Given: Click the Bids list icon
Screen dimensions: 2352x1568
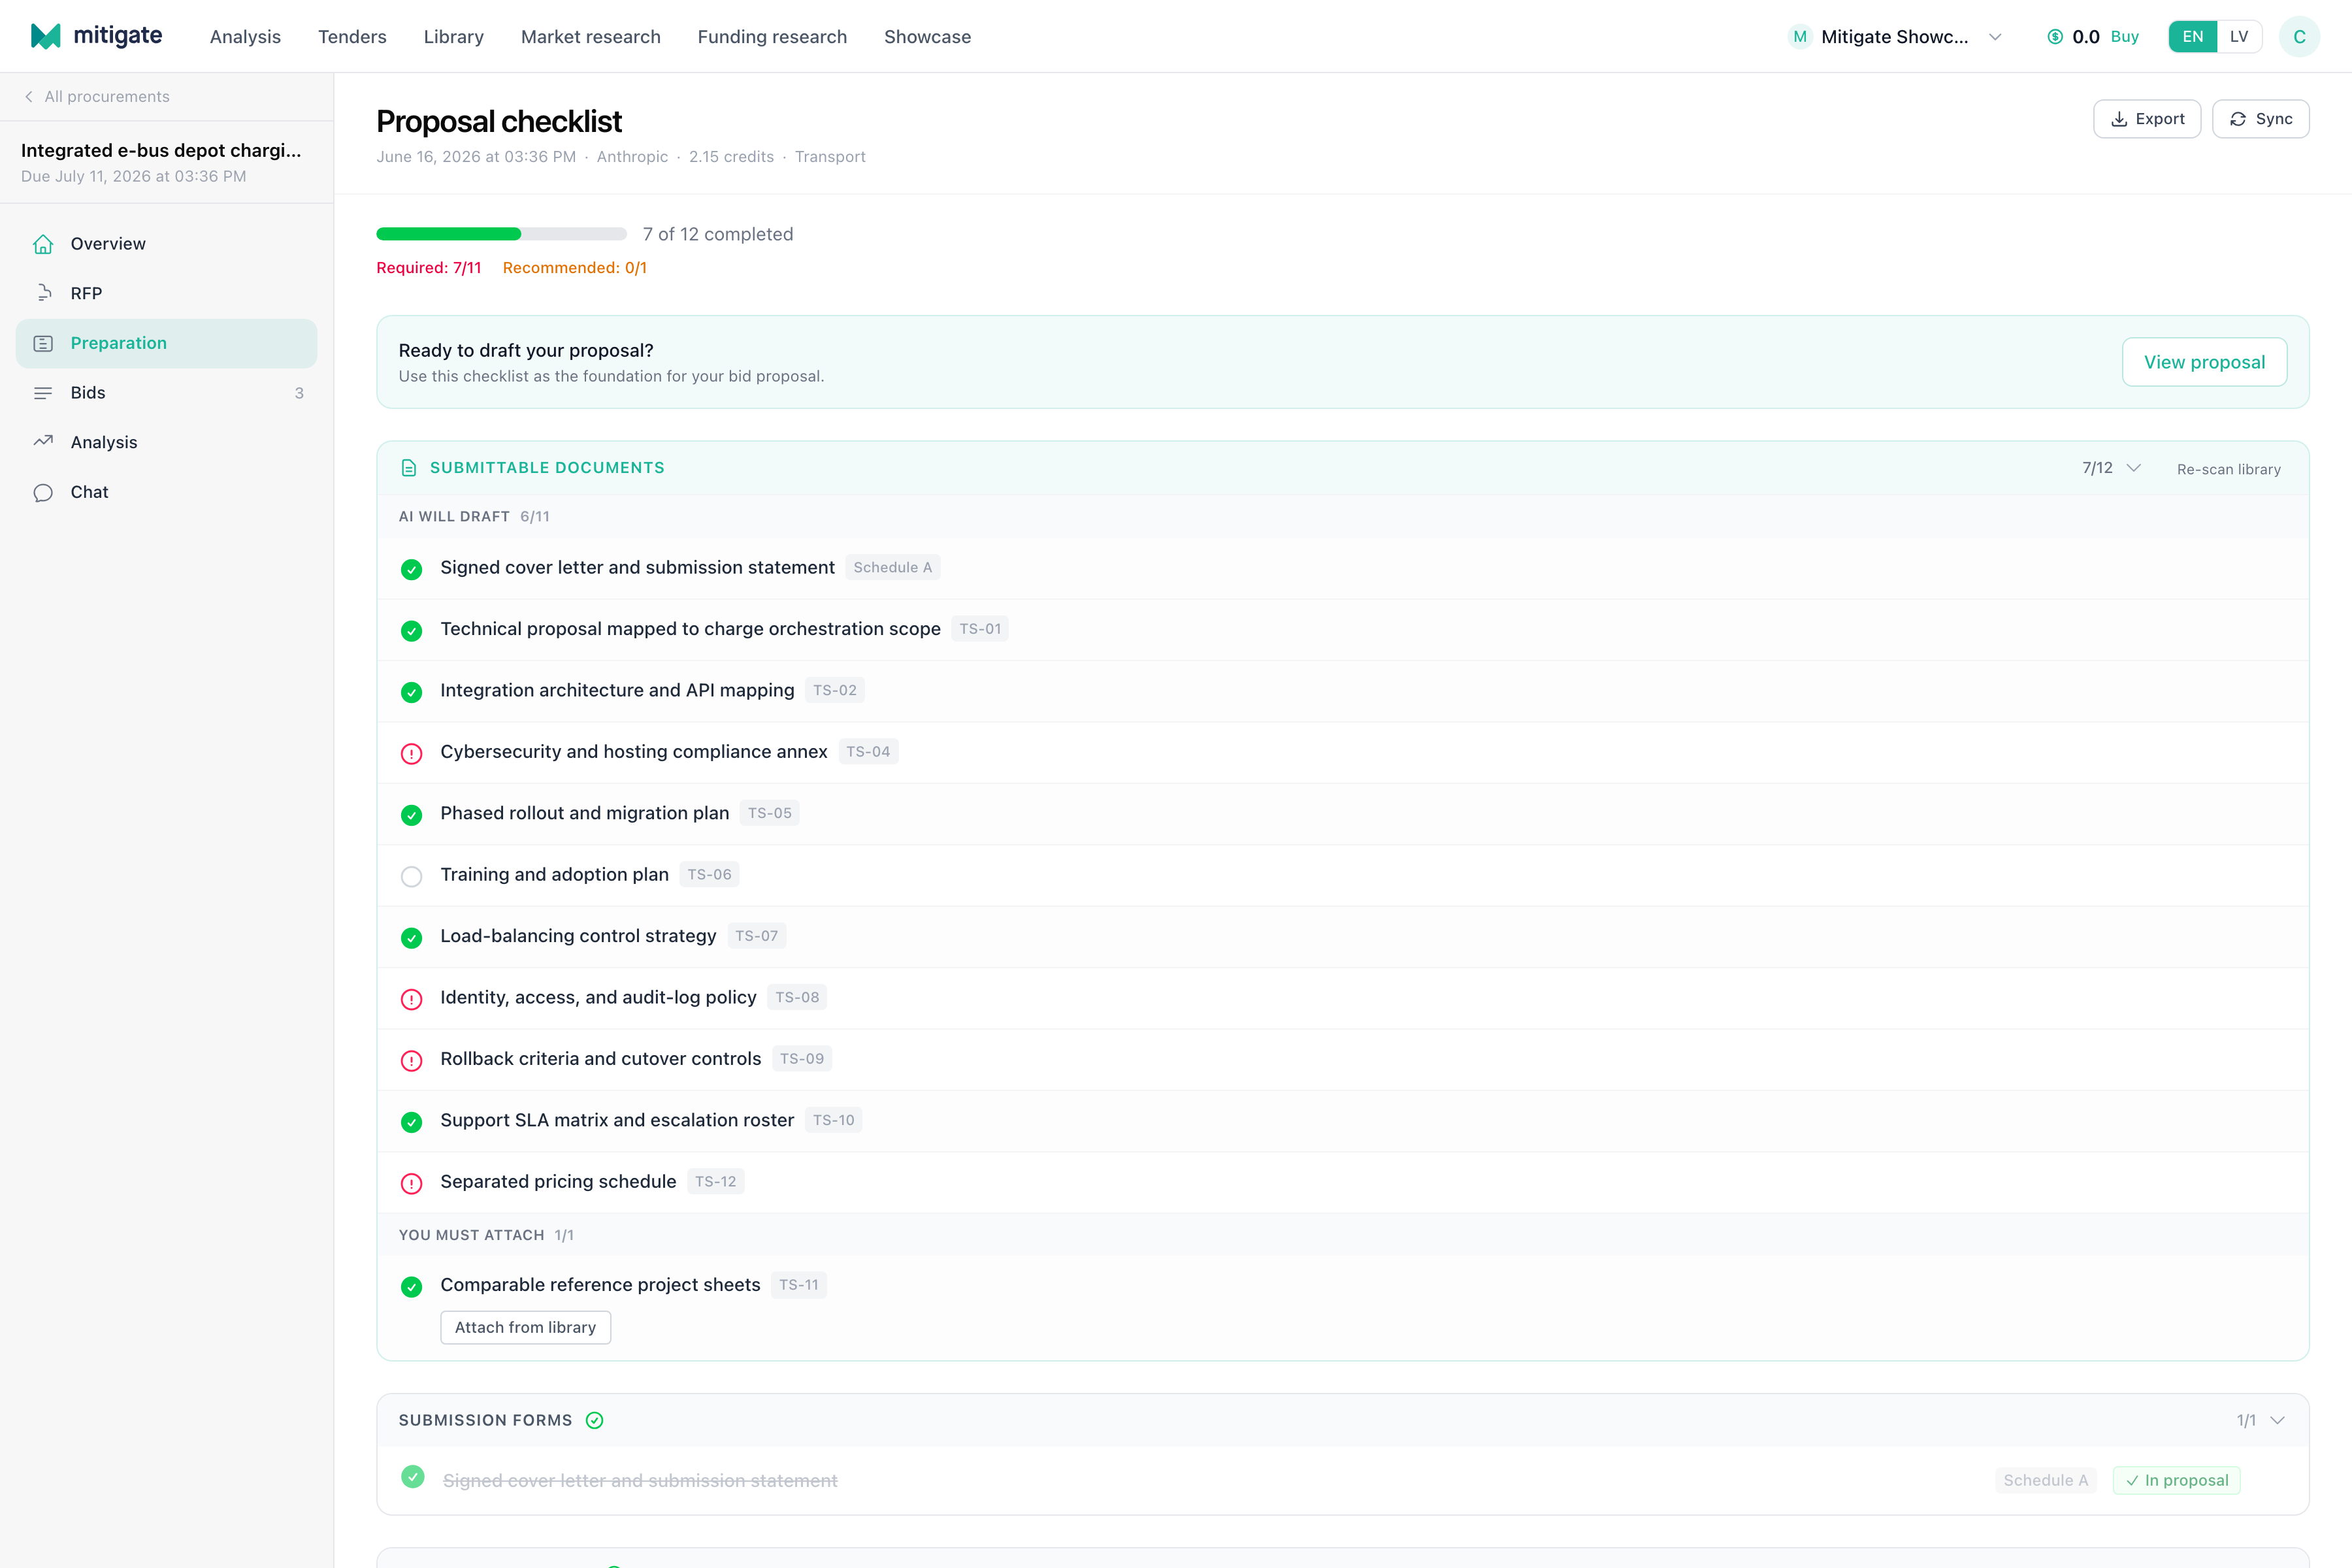Looking at the screenshot, I should point(43,393).
